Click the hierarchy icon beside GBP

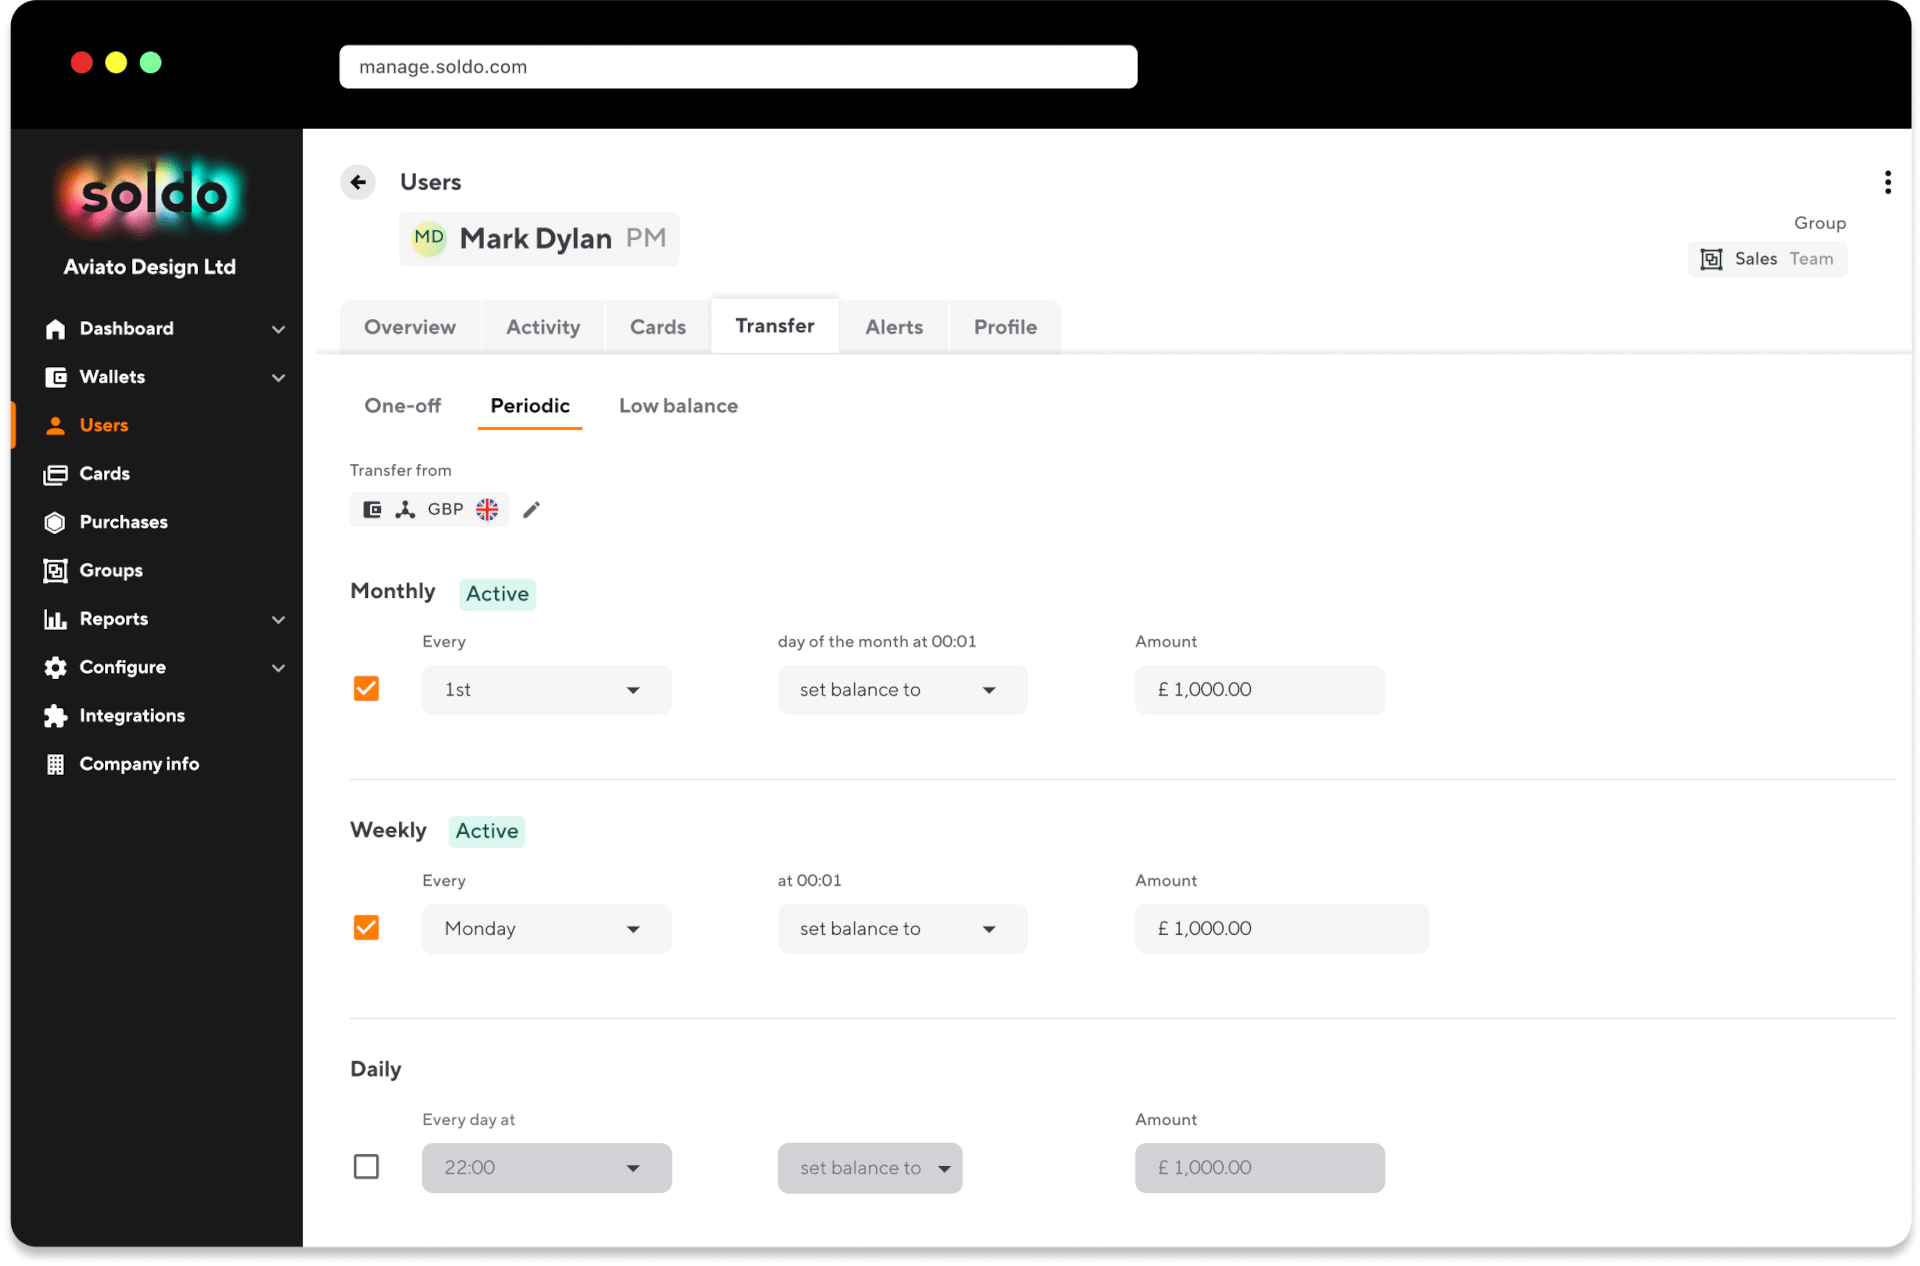[405, 510]
